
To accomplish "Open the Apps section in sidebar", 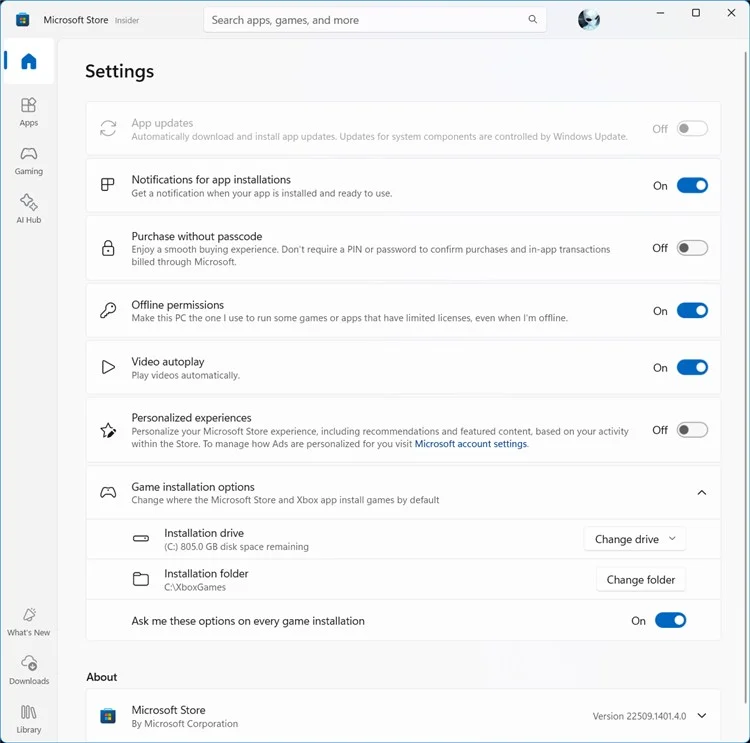I will point(29,112).
